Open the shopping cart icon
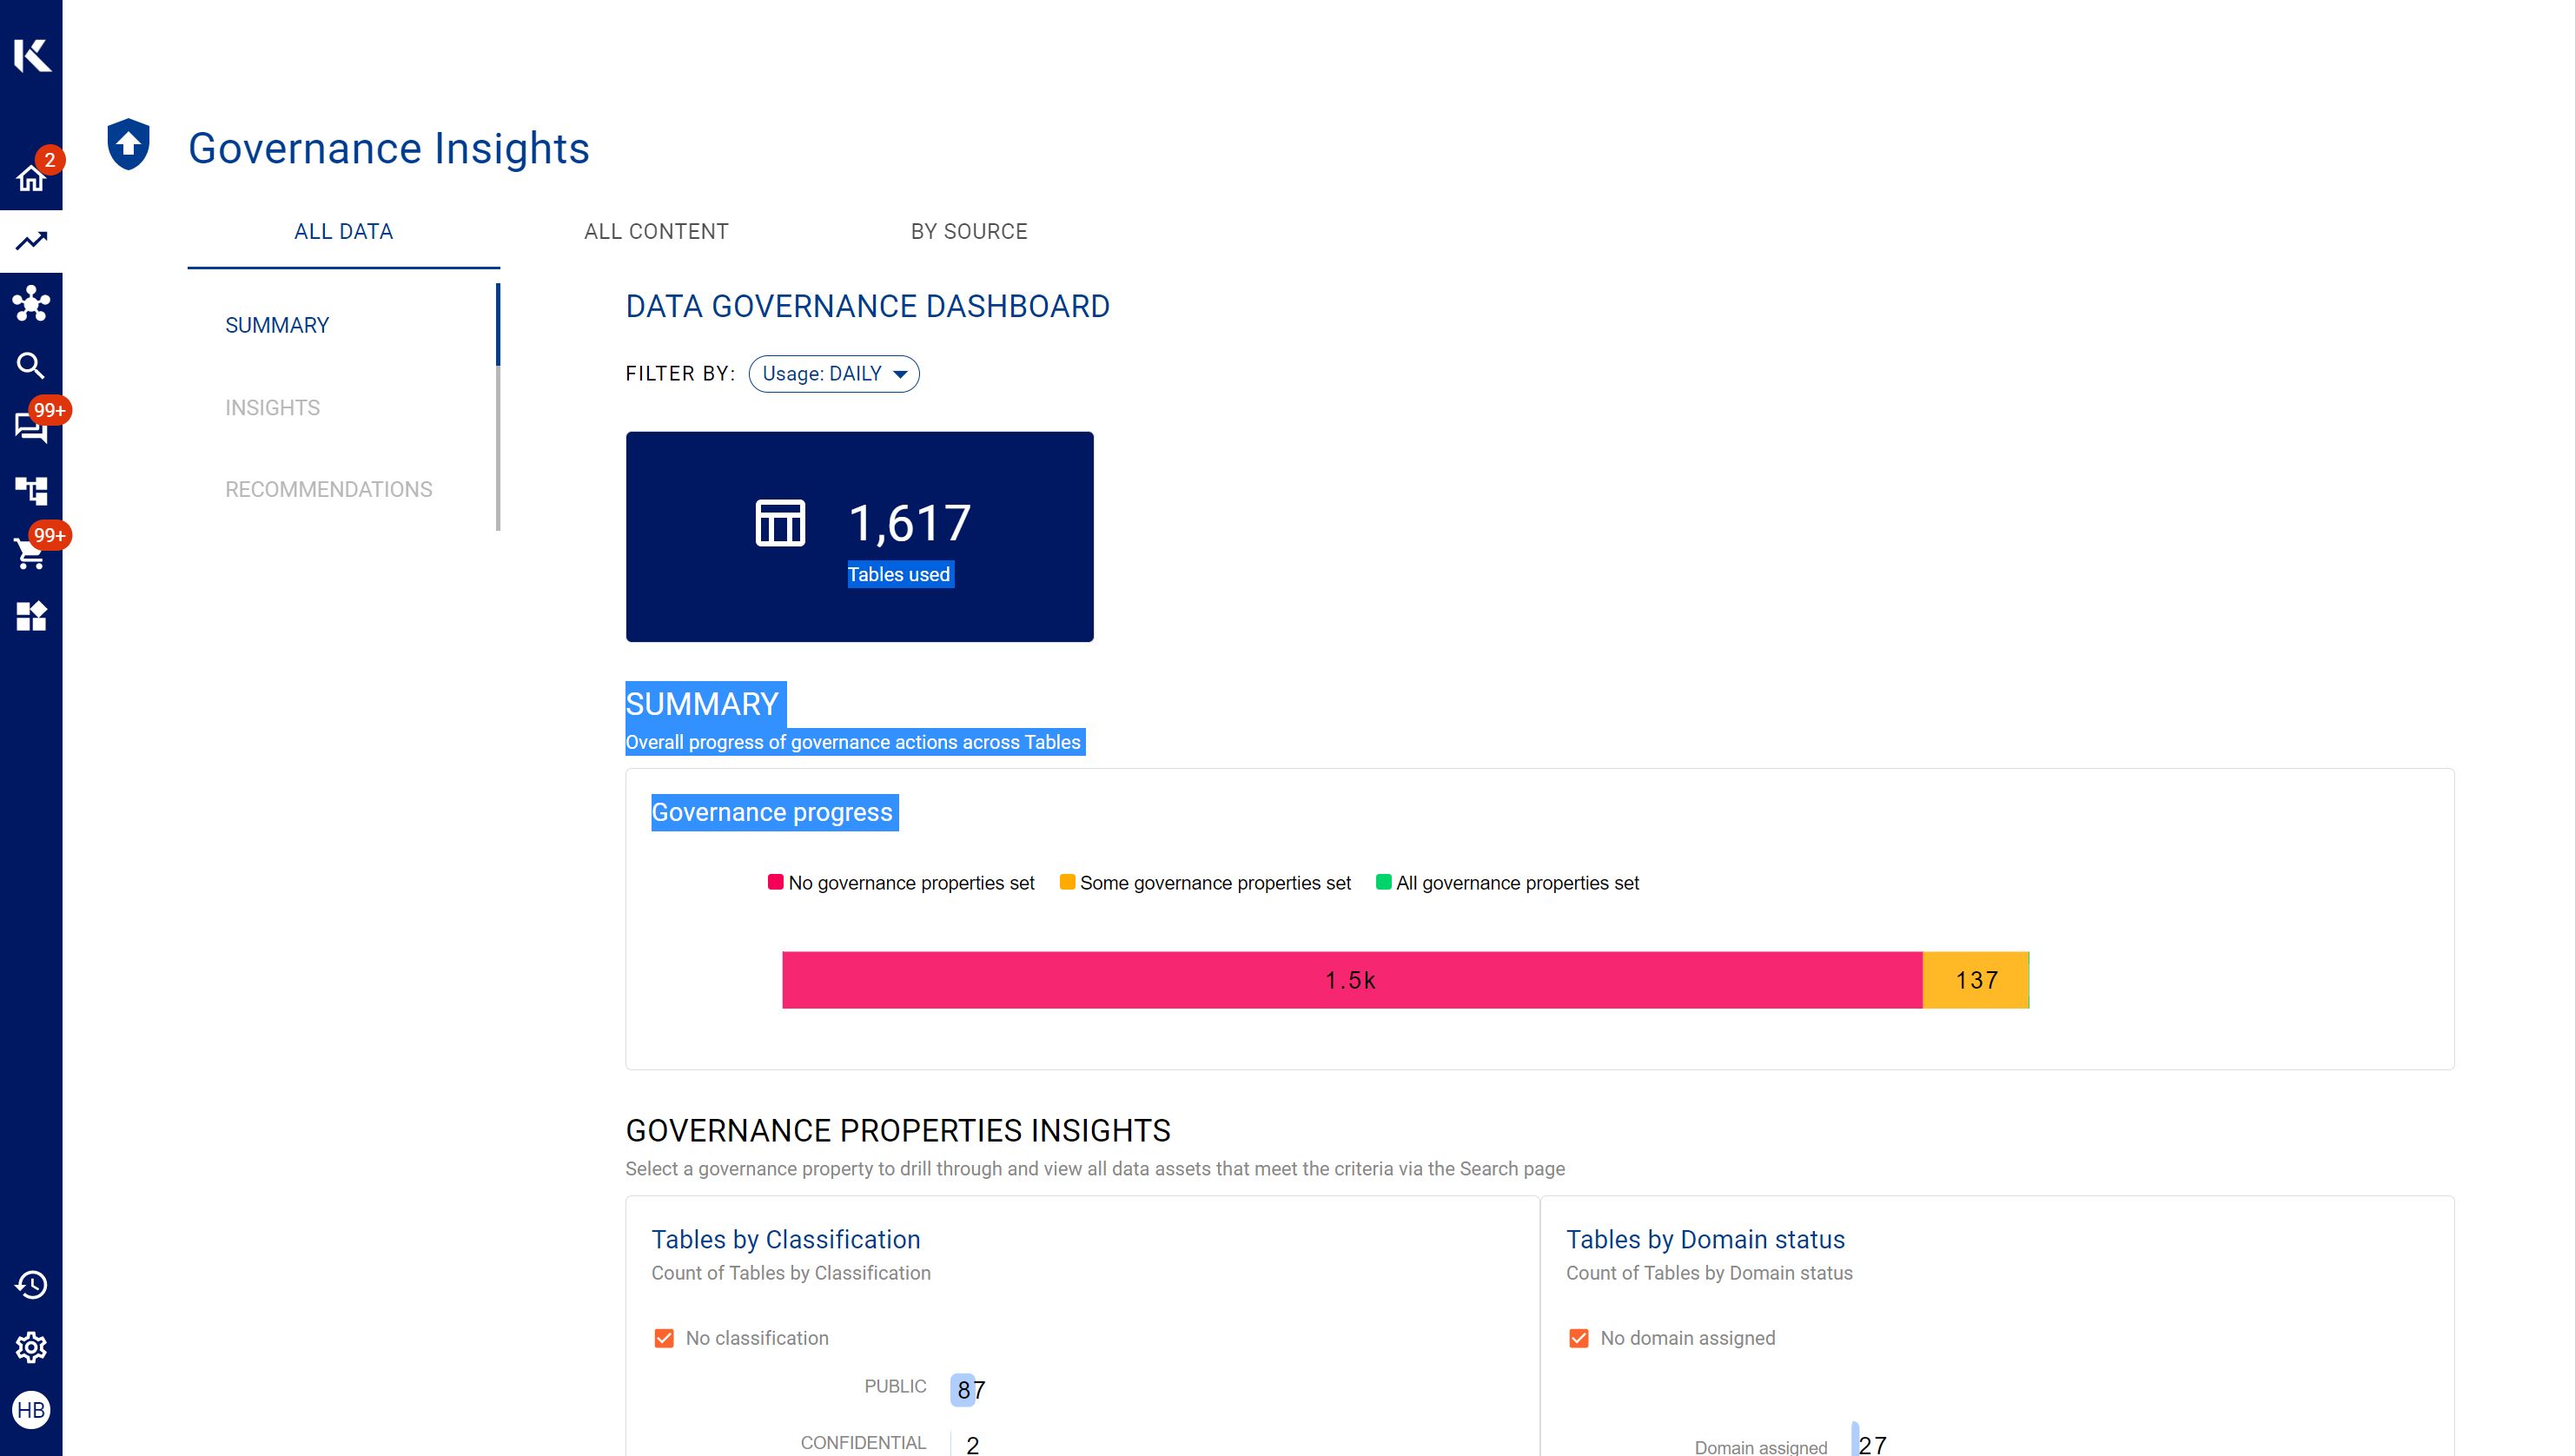2575x1456 pixels. tap(30, 554)
